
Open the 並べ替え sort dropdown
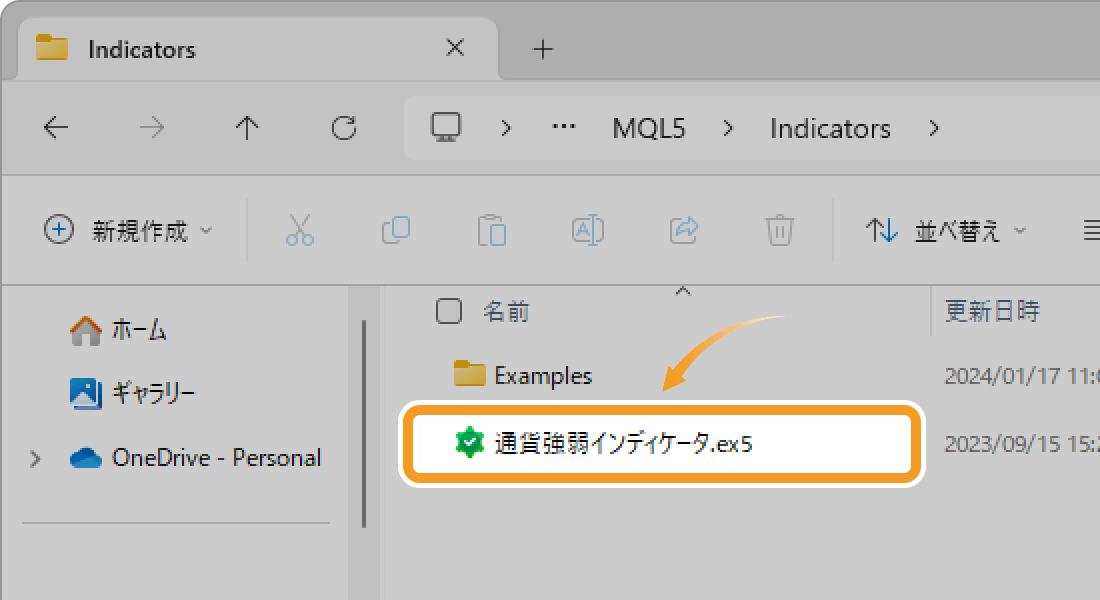[946, 230]
